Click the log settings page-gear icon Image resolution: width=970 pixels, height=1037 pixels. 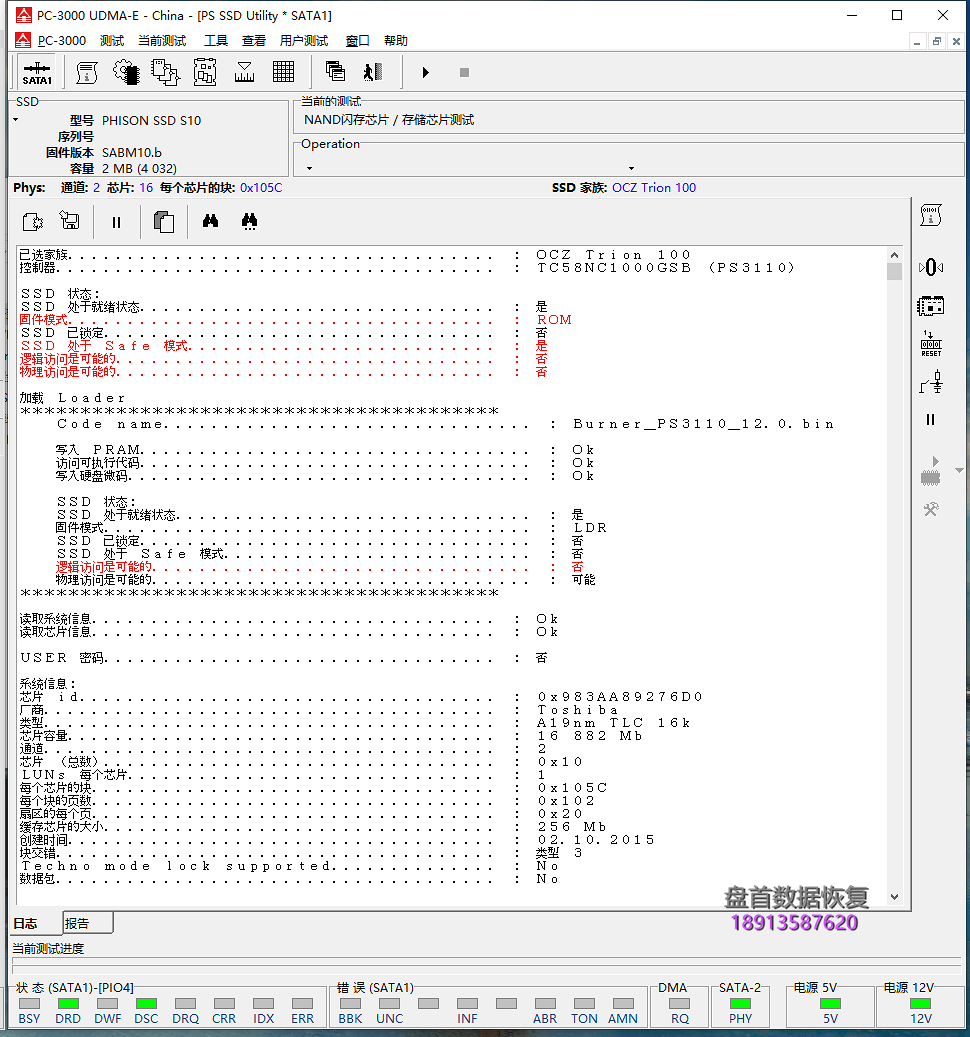click(x=32, y=222)
